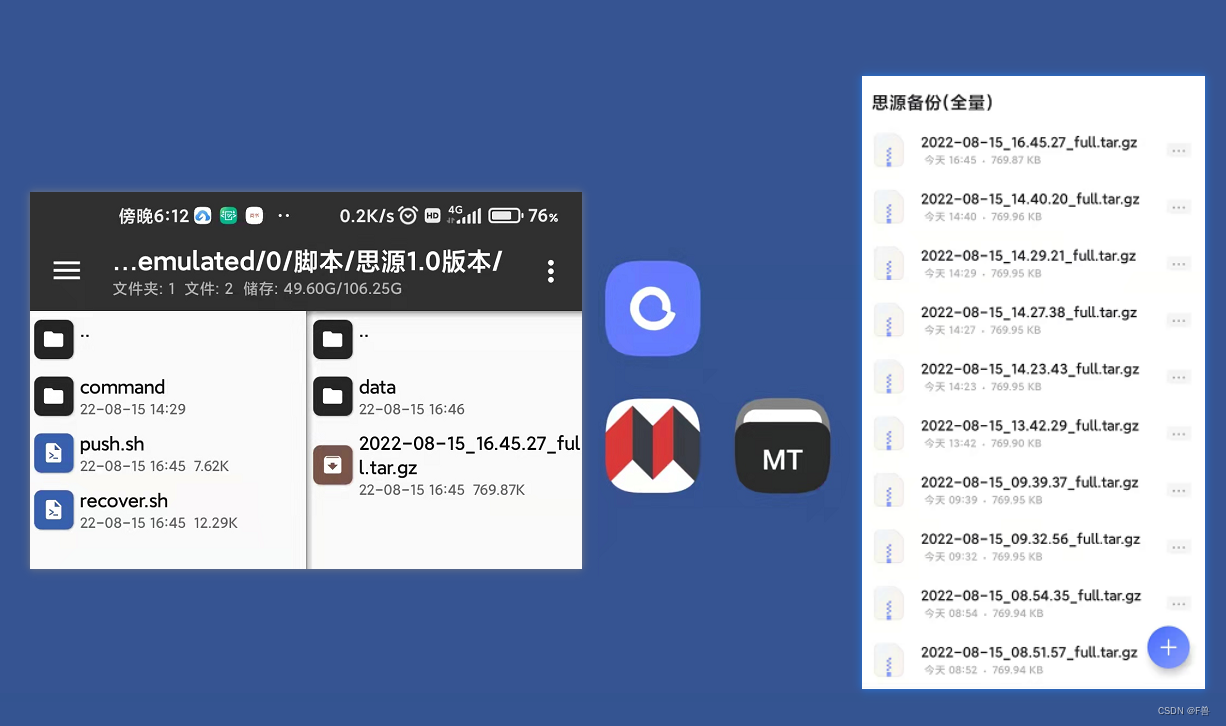This screenshot has width=1226, height=726.
Task: Tap archive icon of 2022-08-15_13.42.29_full.tar.gz
Action: click(x=888, y=434)
